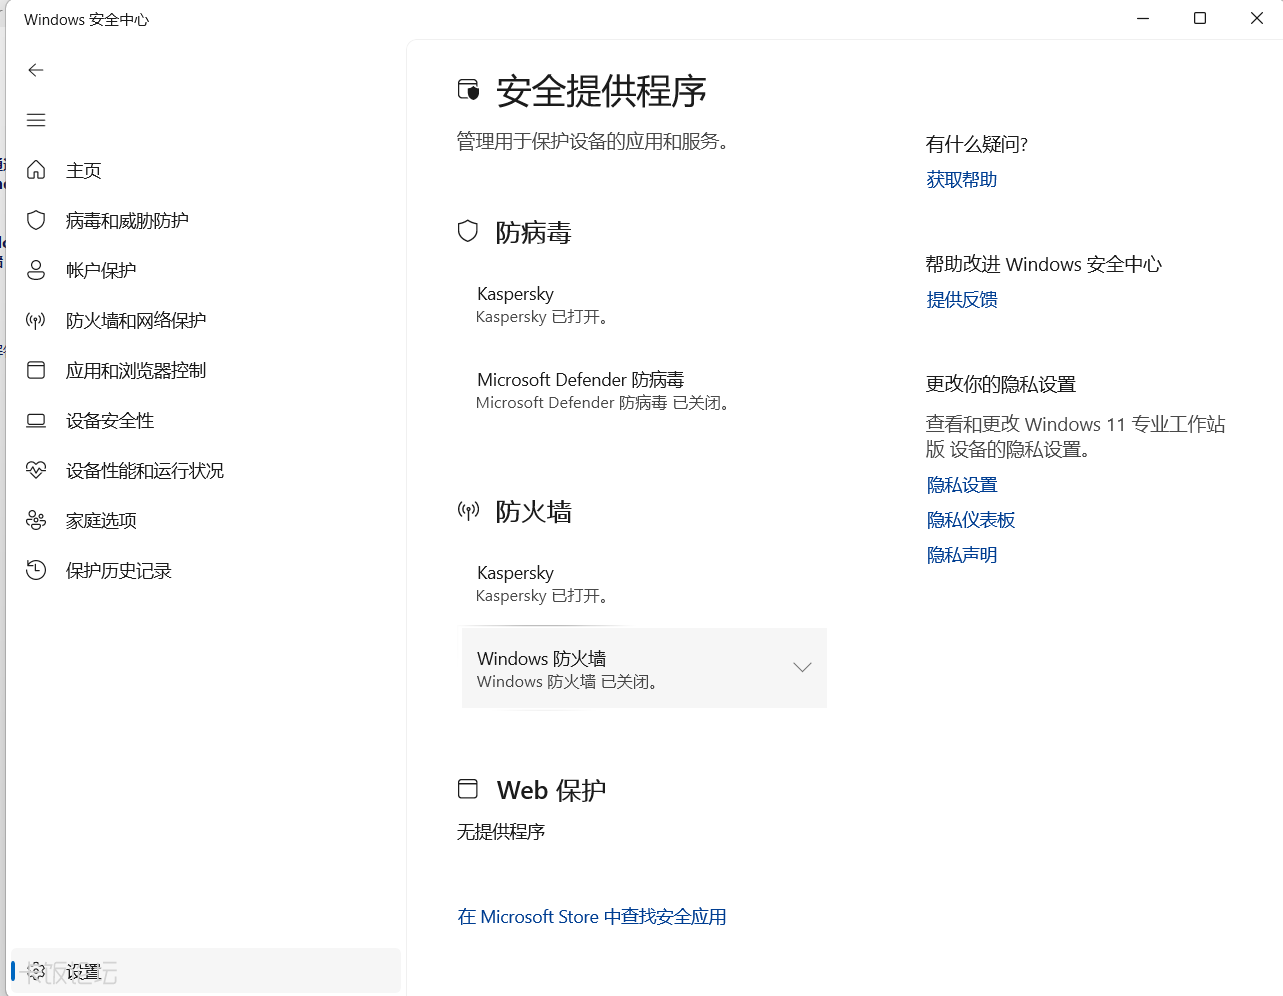The width and height of the screenshot is (1283, 996).
Task: Toggle the hamburger navigation menu
Action: 36,120
